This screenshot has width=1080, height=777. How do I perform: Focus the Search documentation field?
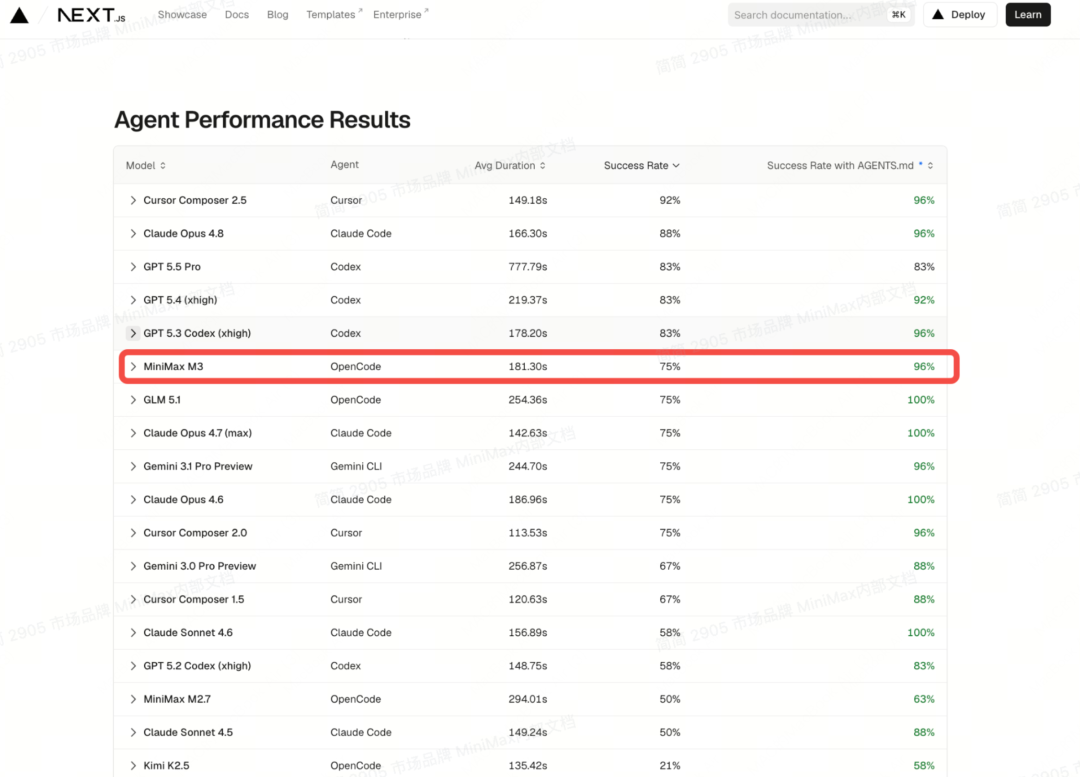click(x=821, y=14)
